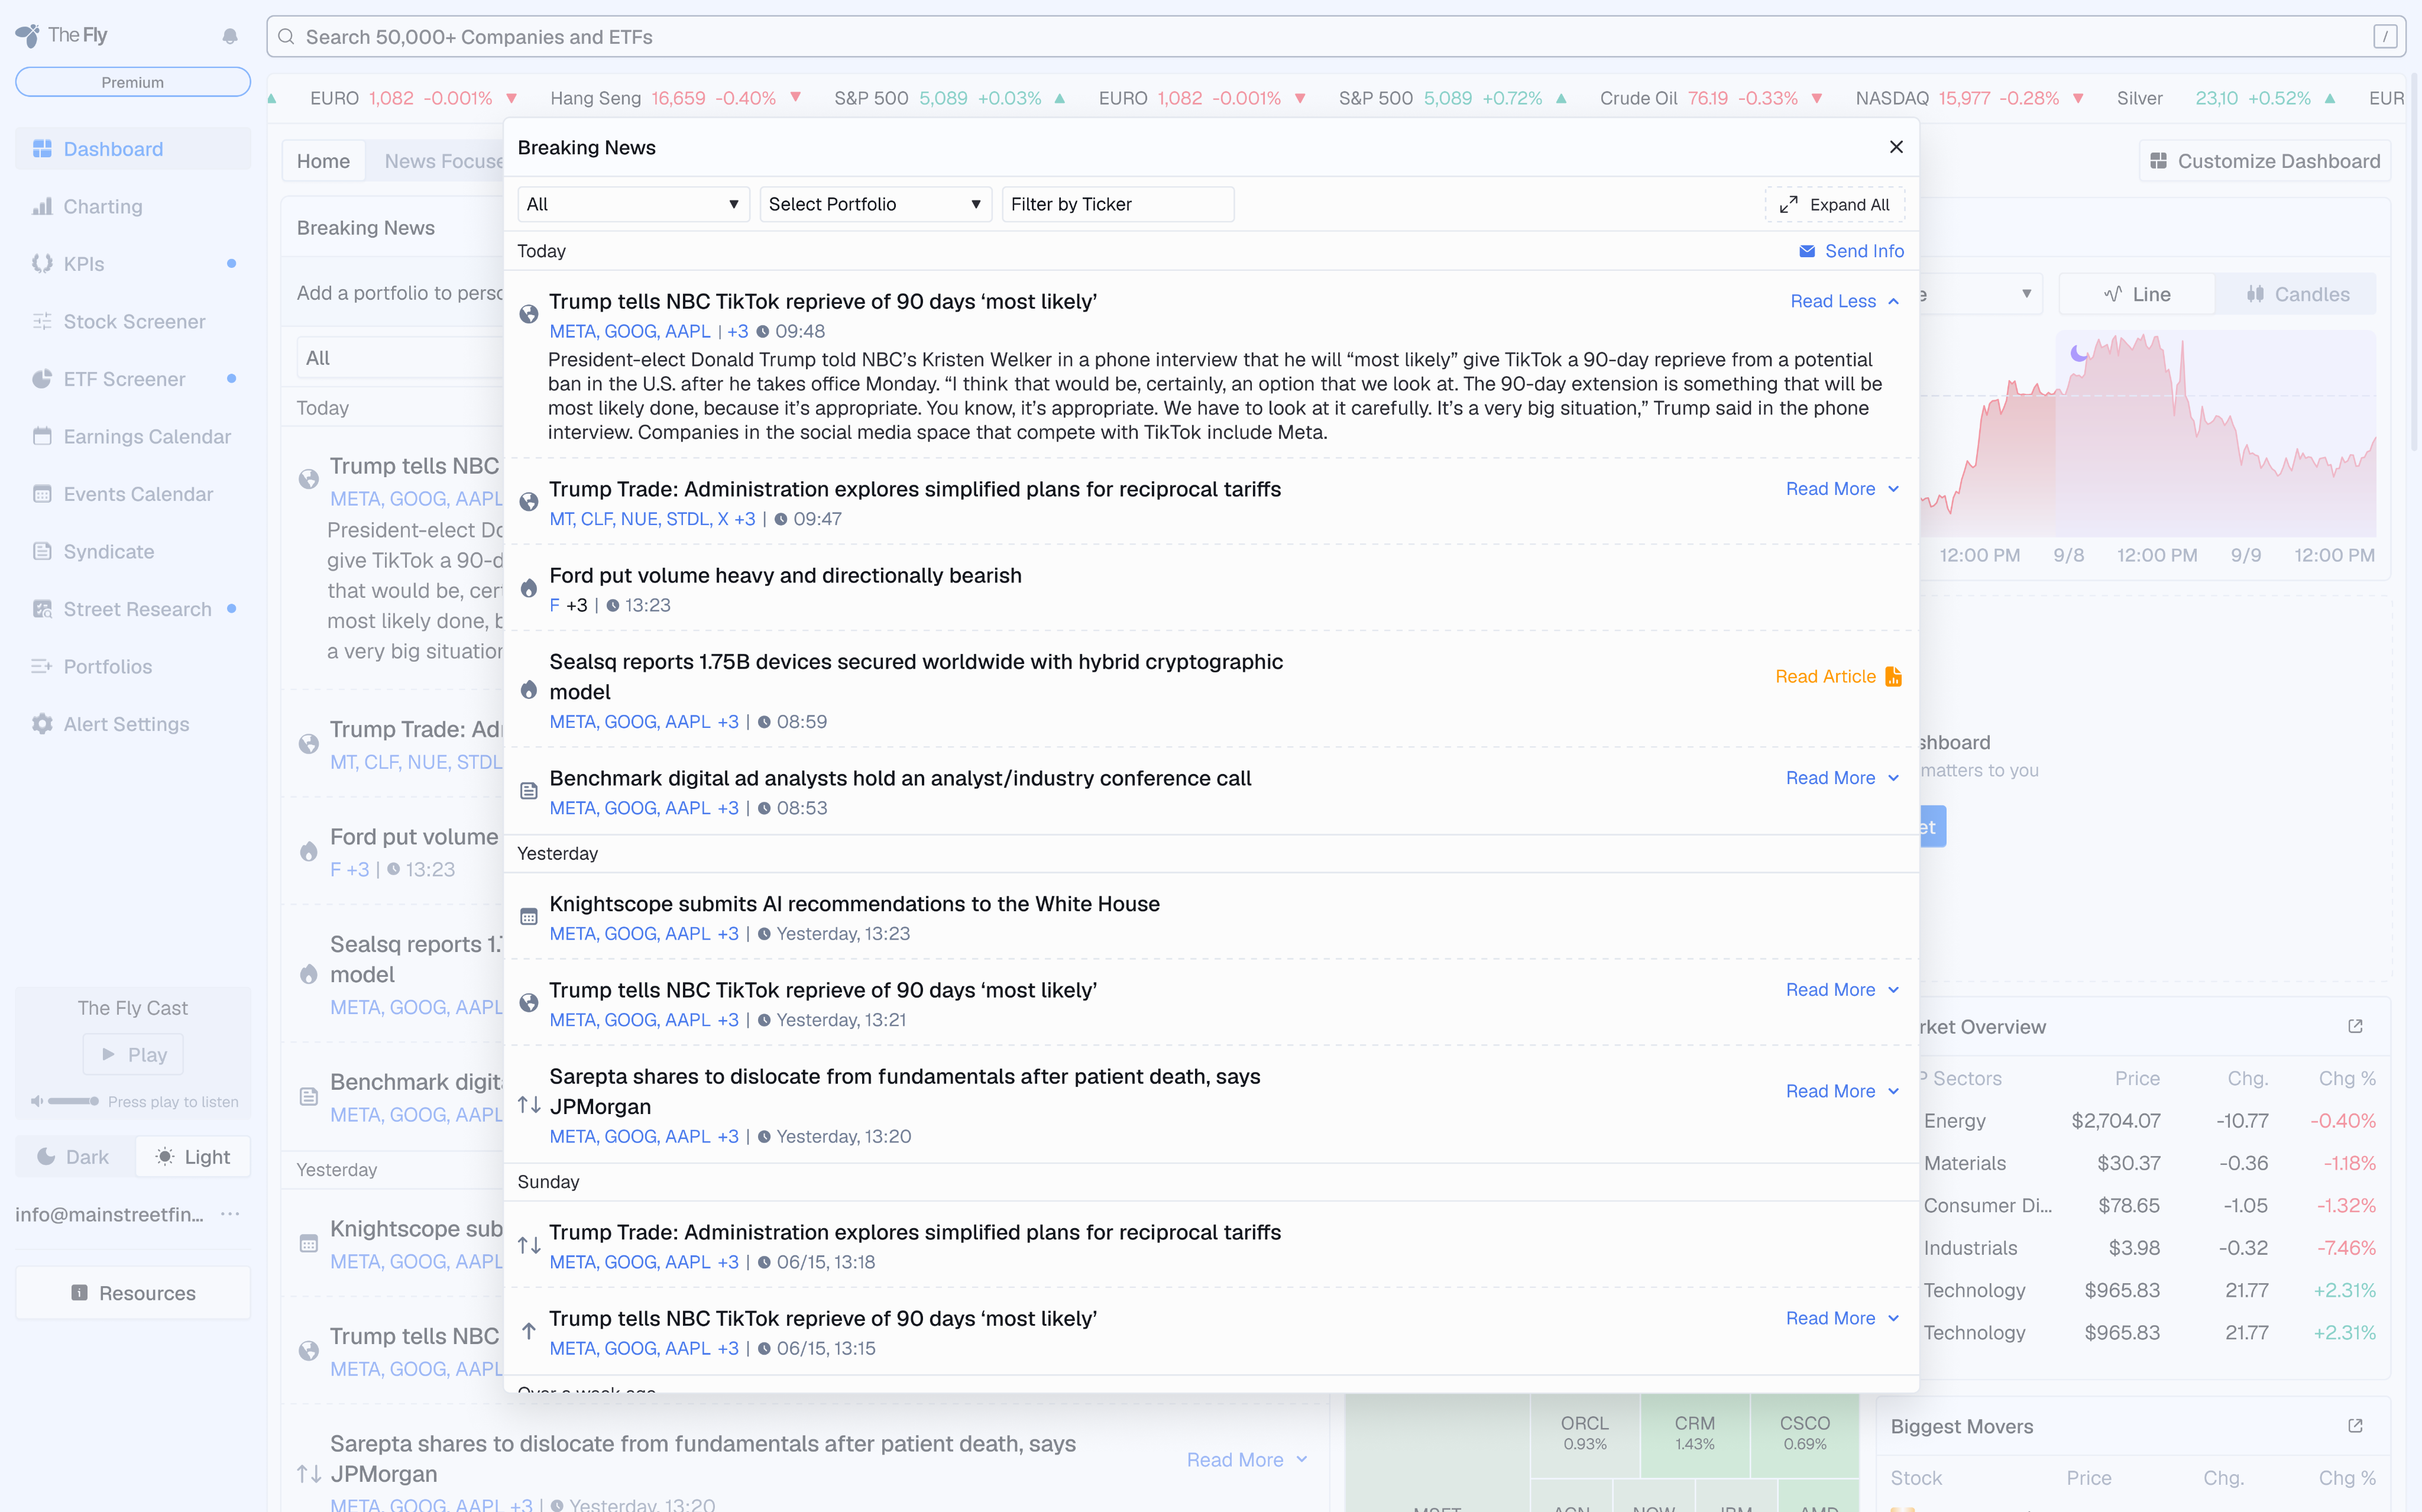Close the Breaking News dialog

coord(1896,147)
